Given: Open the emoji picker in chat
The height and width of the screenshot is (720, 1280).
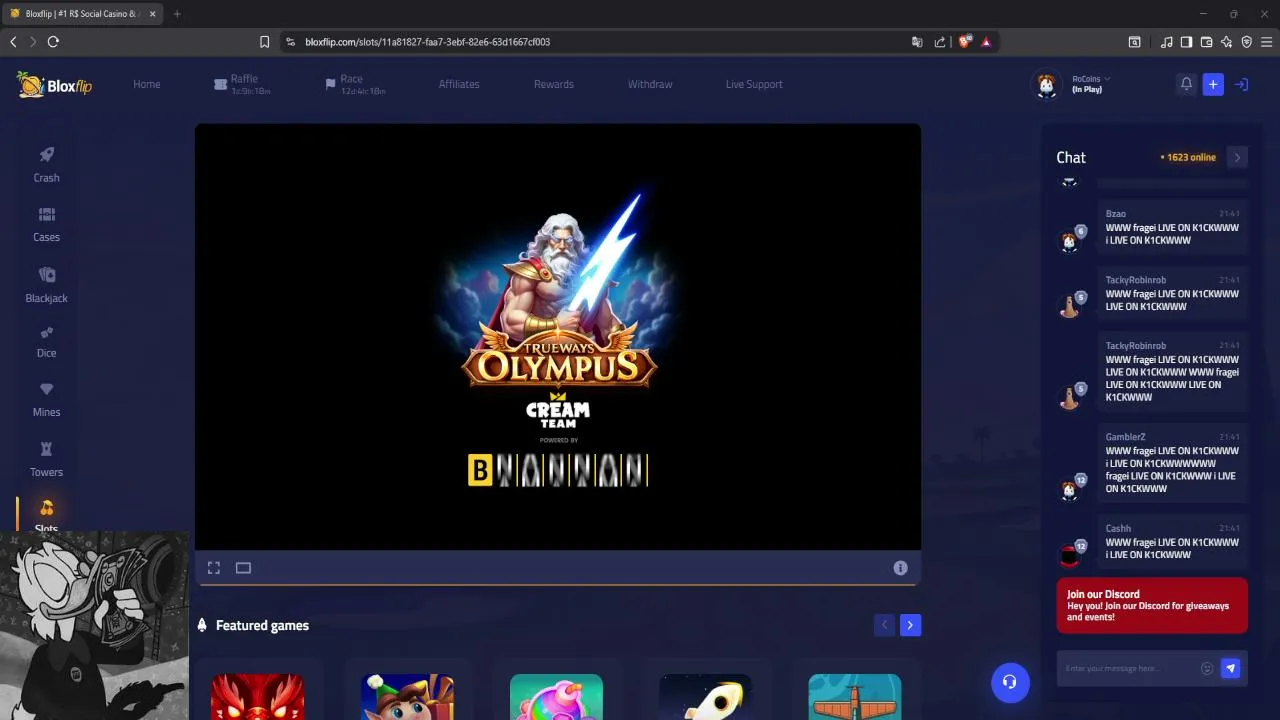Looking at the screenshot, I should (1207, 668).
